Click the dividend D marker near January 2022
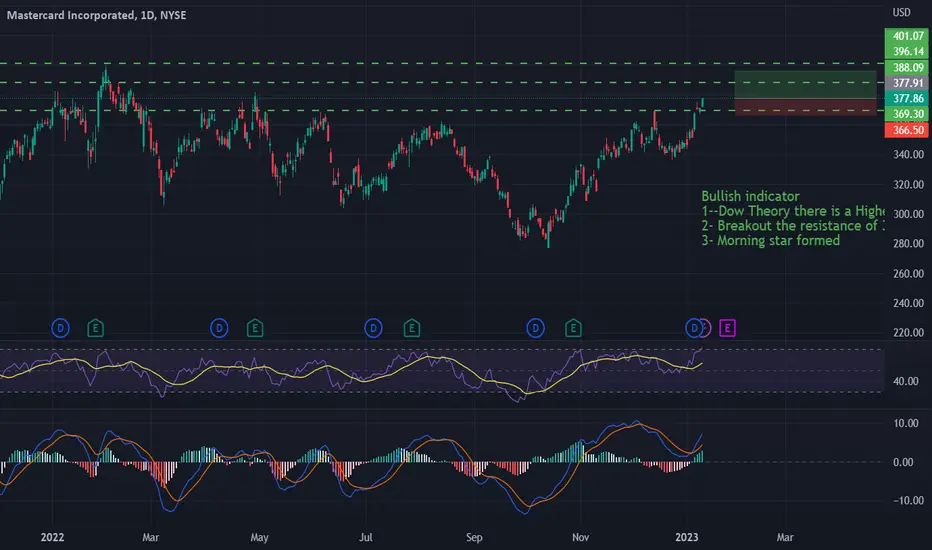 tap(60, 328)
